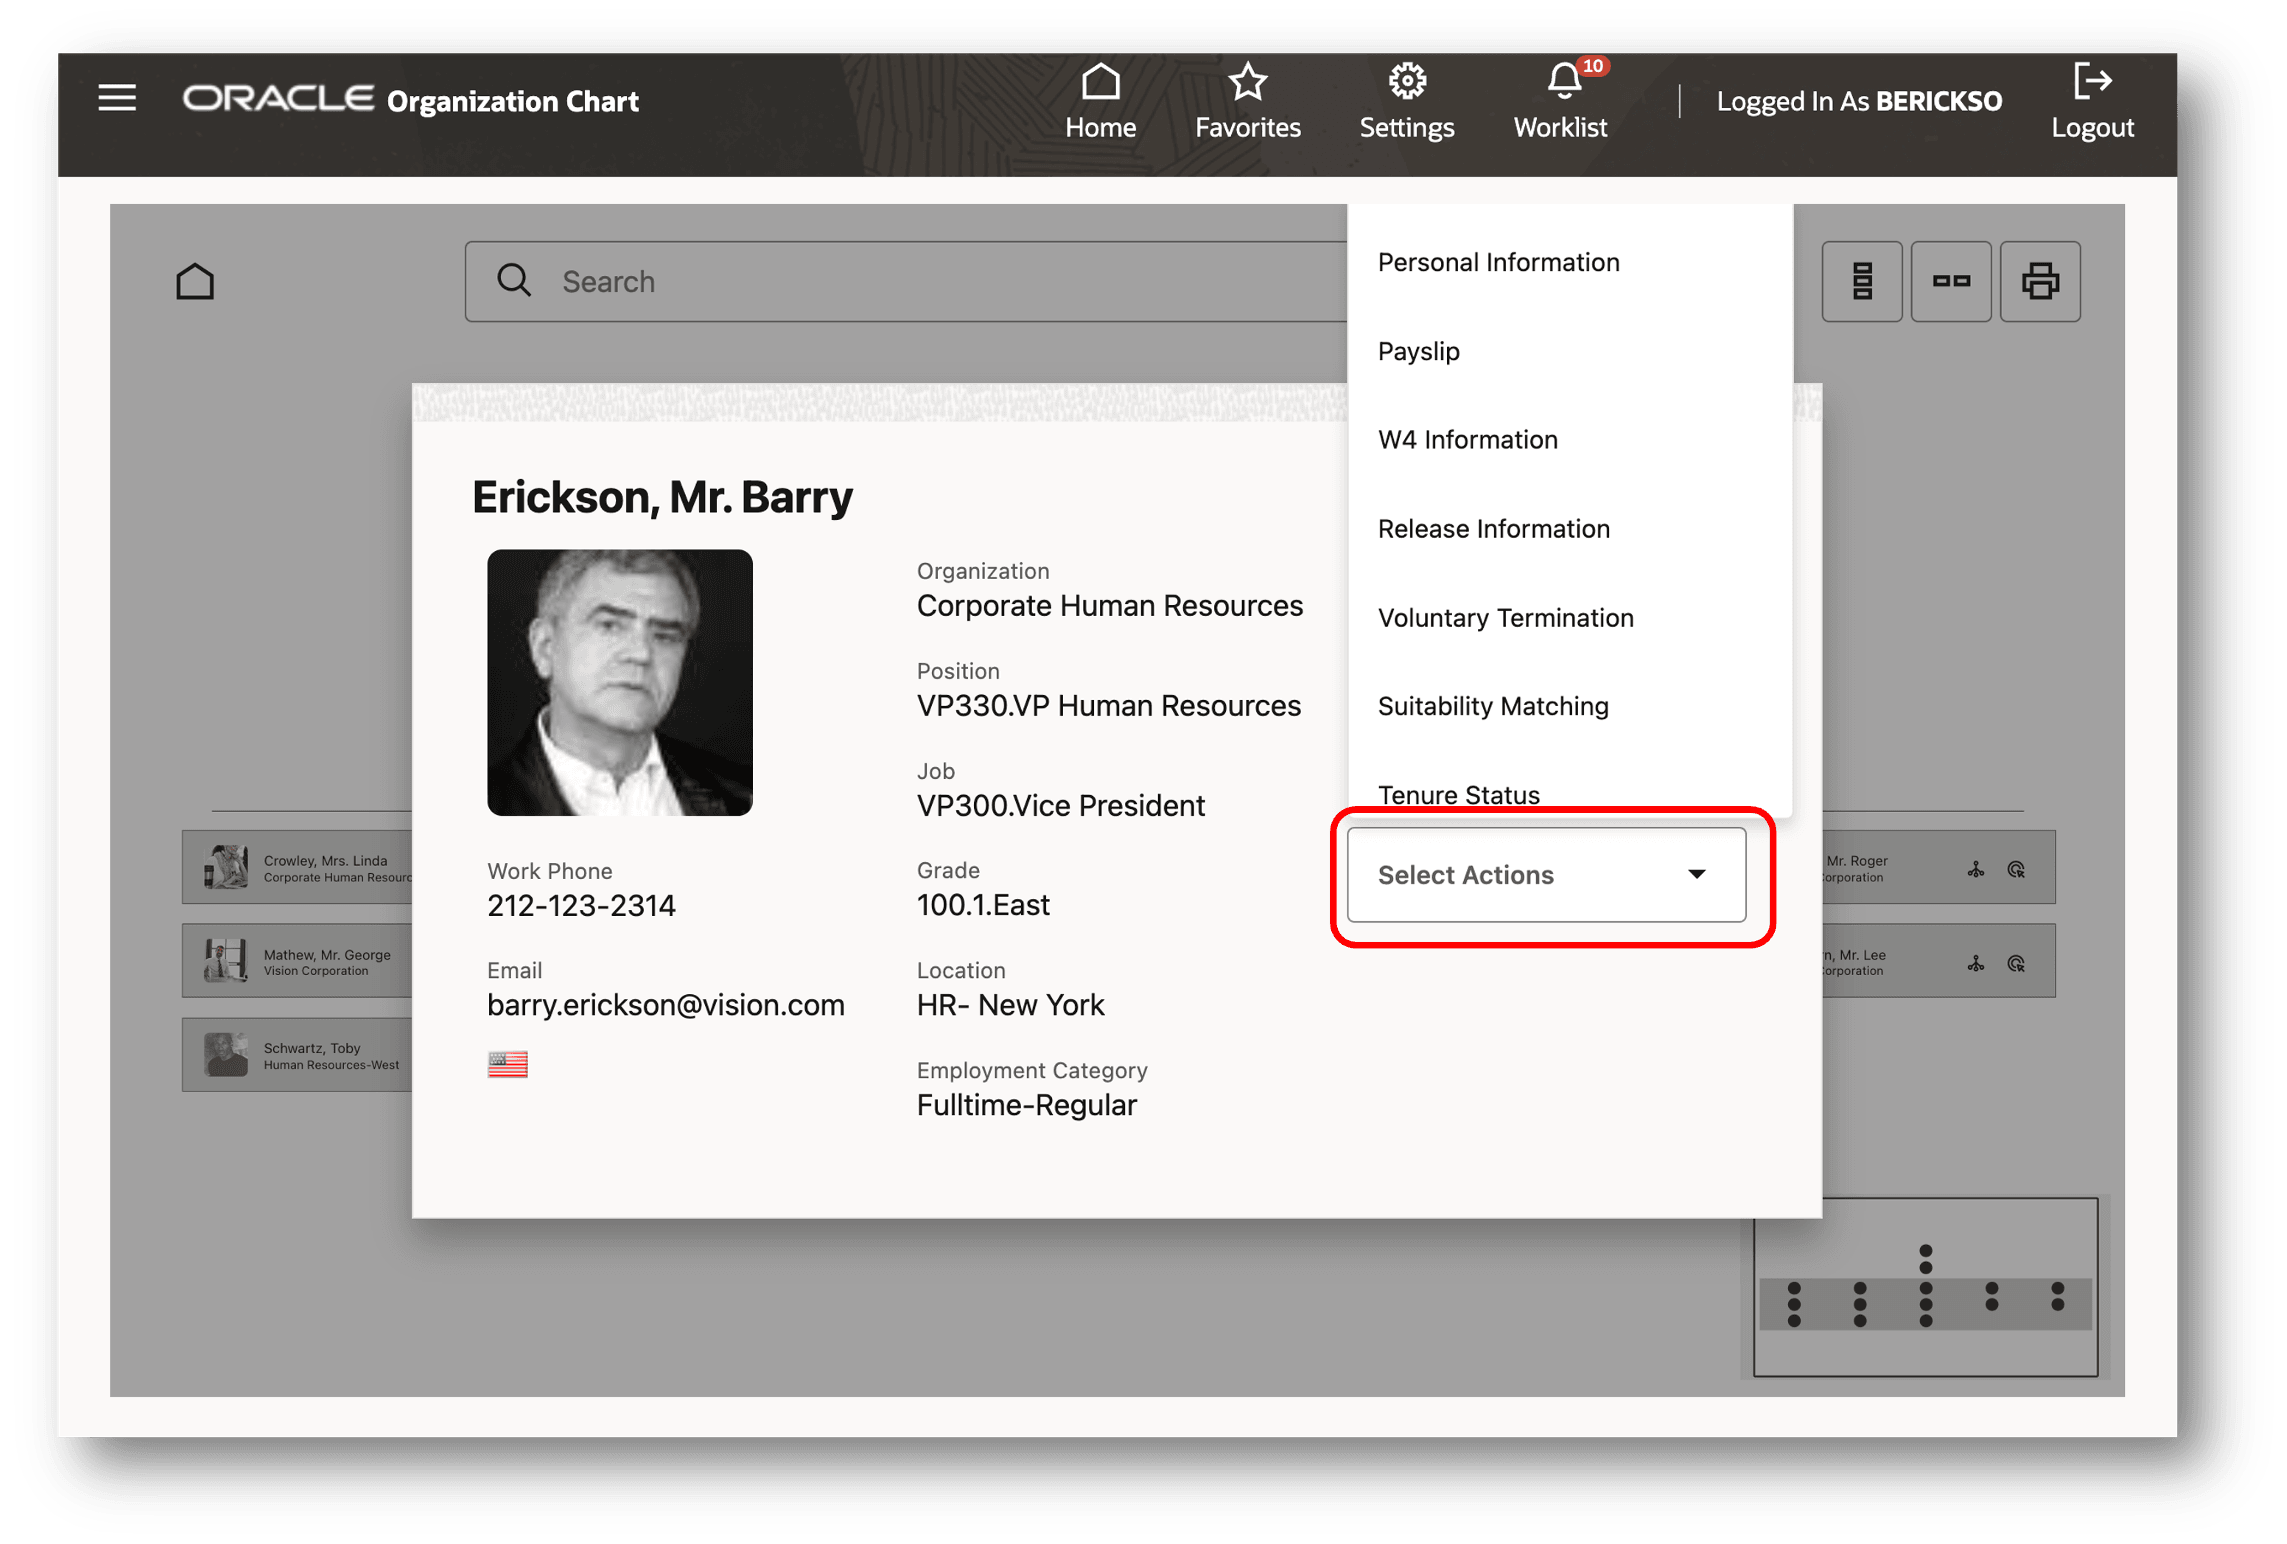Click the hierarchy icon on Mr. Roger's card
This screenshot has width=2287, height=1544.
[1976, 868]
